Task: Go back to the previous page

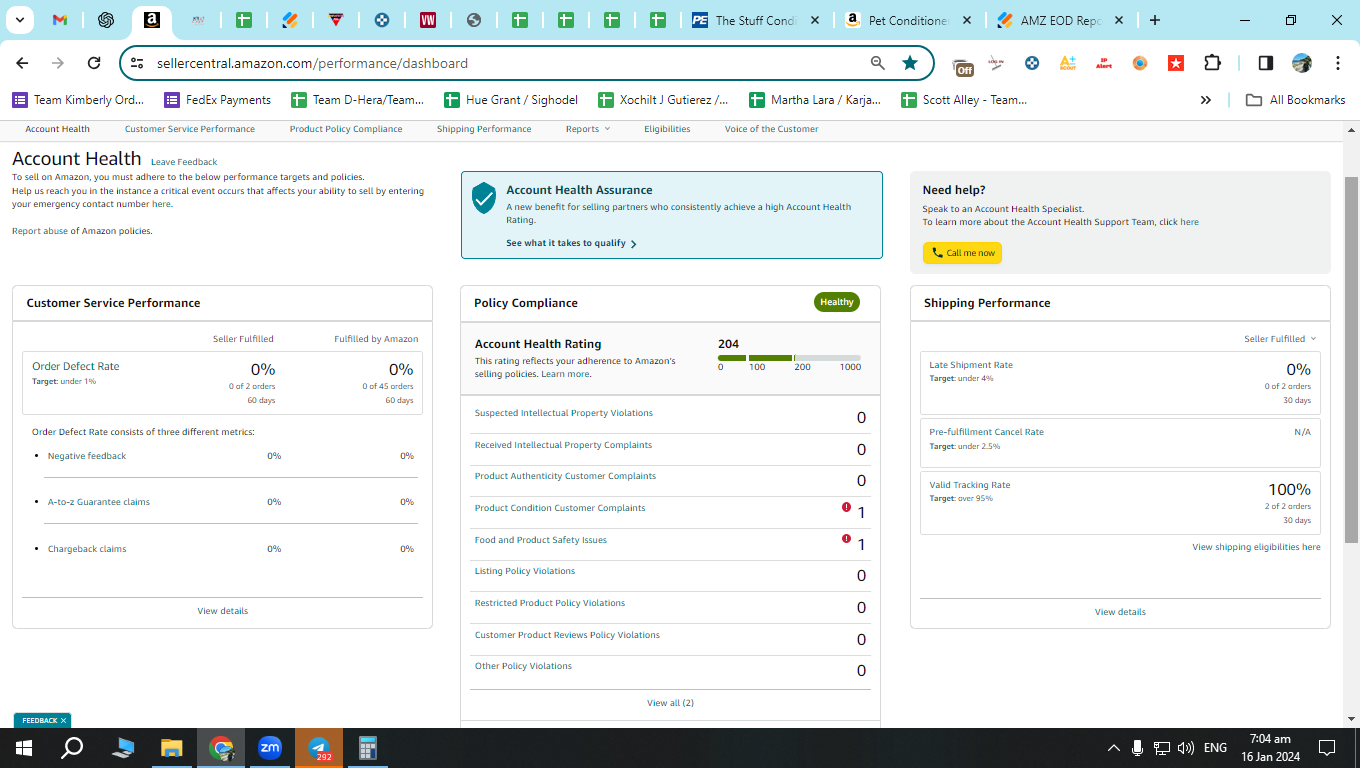Action: click(x=22, y=63)
